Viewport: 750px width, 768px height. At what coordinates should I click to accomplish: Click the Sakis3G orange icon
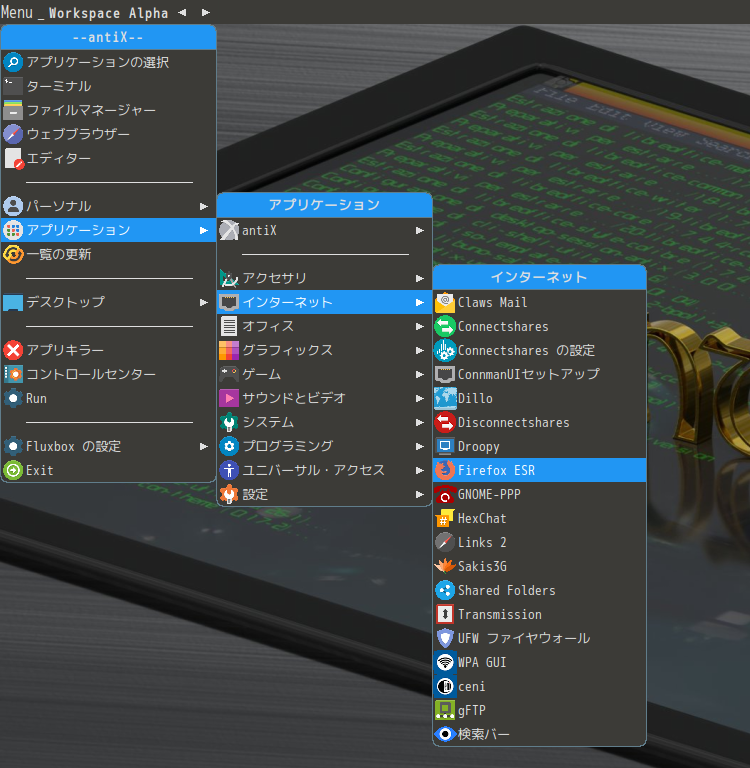445,566
